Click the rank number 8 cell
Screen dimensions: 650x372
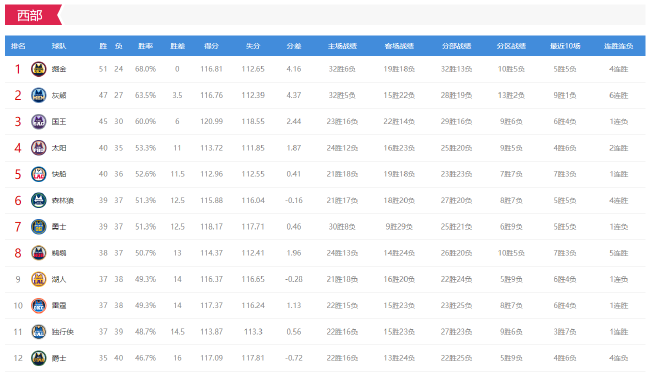[18, 253]
